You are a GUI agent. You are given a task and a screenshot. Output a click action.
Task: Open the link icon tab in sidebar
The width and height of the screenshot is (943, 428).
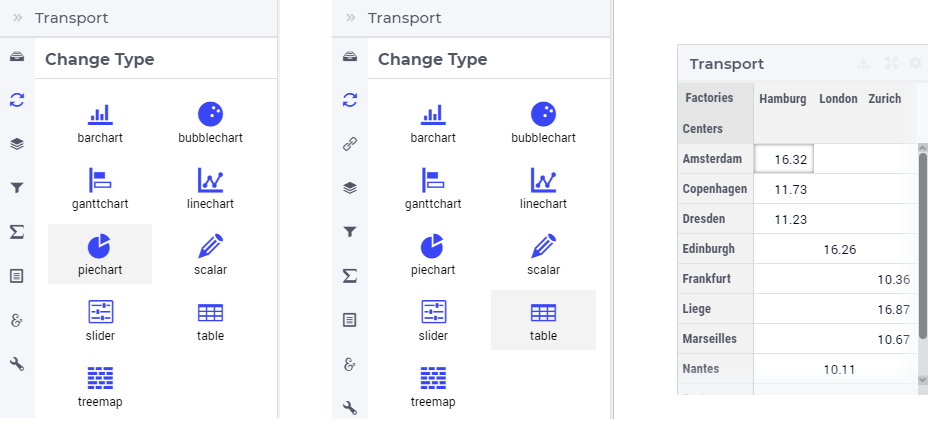[350, 144]
